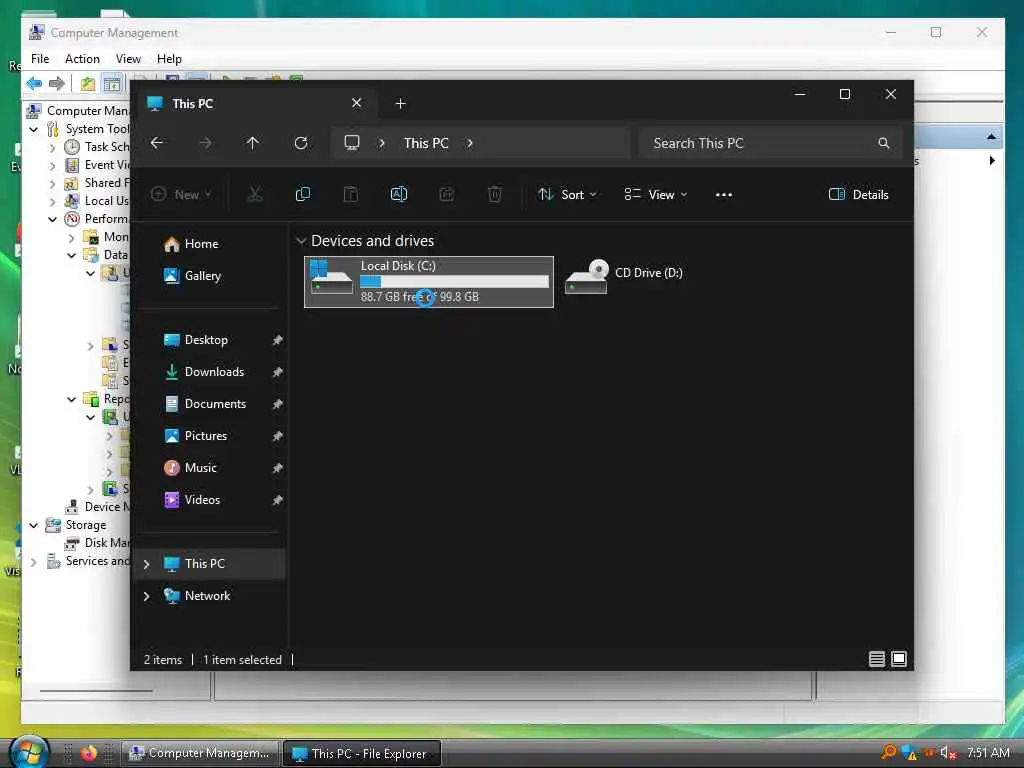Click Up one level icon in Computer Management
Viewport: 1024px width, 768px height.
[88, 84]
